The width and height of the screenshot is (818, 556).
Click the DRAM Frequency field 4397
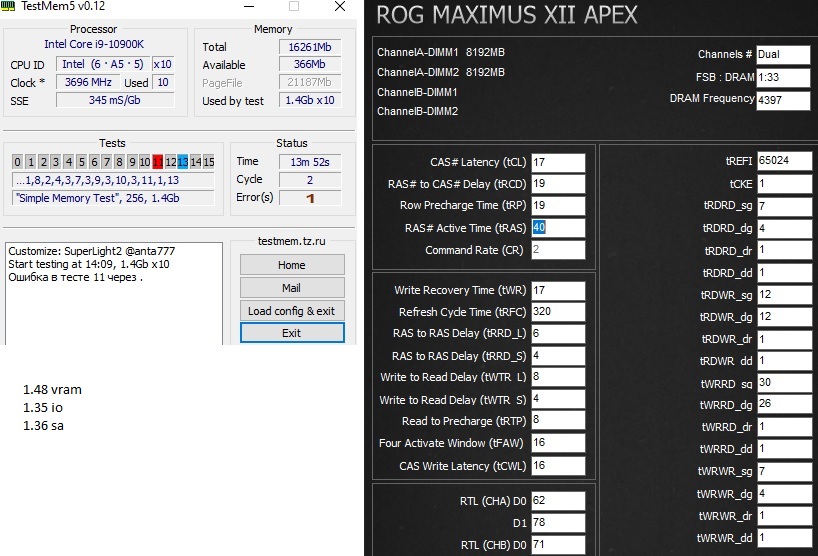click(784, 100)
